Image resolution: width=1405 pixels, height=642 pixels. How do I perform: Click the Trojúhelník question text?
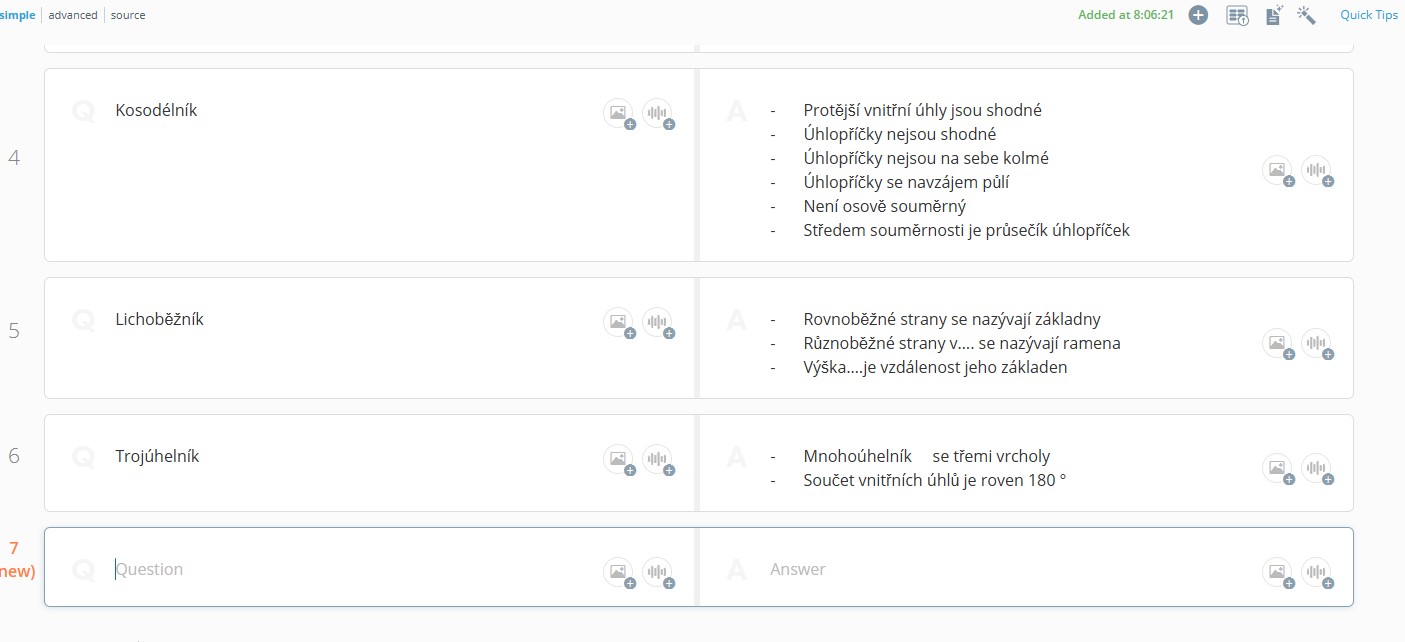coord(158,456)
